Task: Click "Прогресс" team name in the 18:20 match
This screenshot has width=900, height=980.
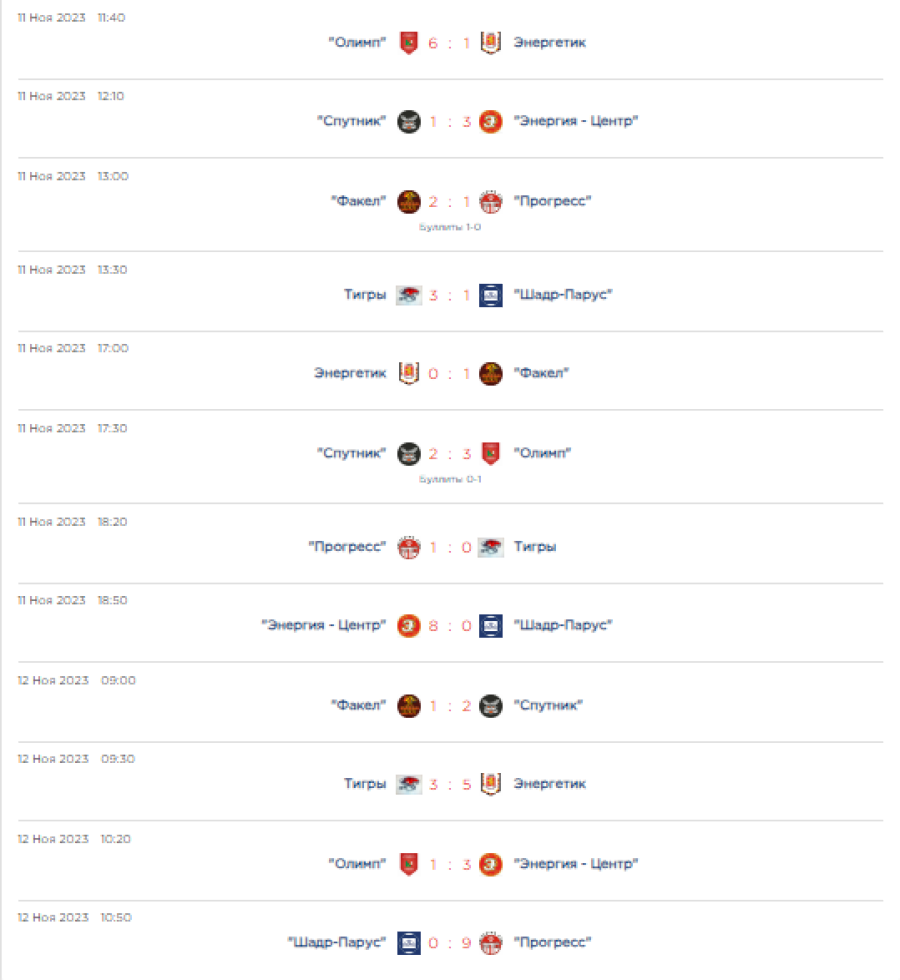Action: [347, 547]
